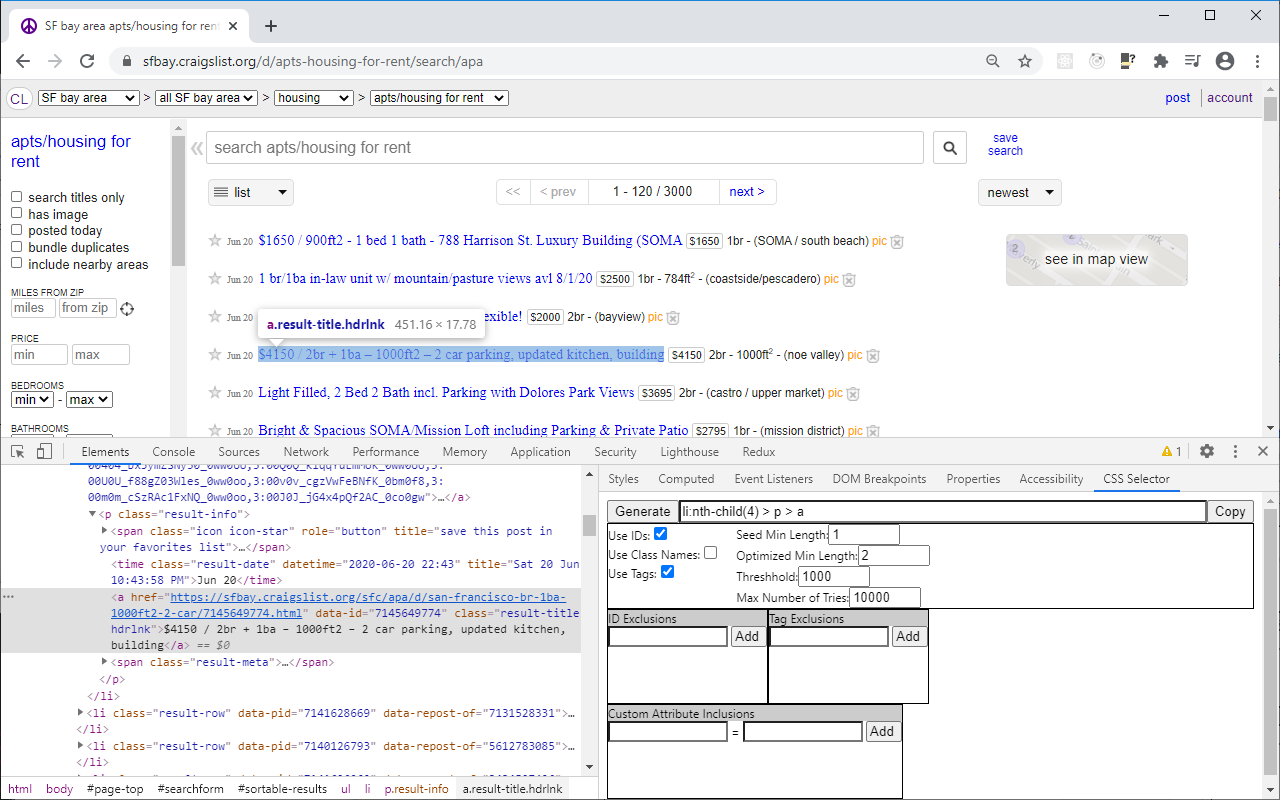Activate DevTools inspect element picker icon
This screenshot has width=1280, height=800.
click(x=17, y=452)
